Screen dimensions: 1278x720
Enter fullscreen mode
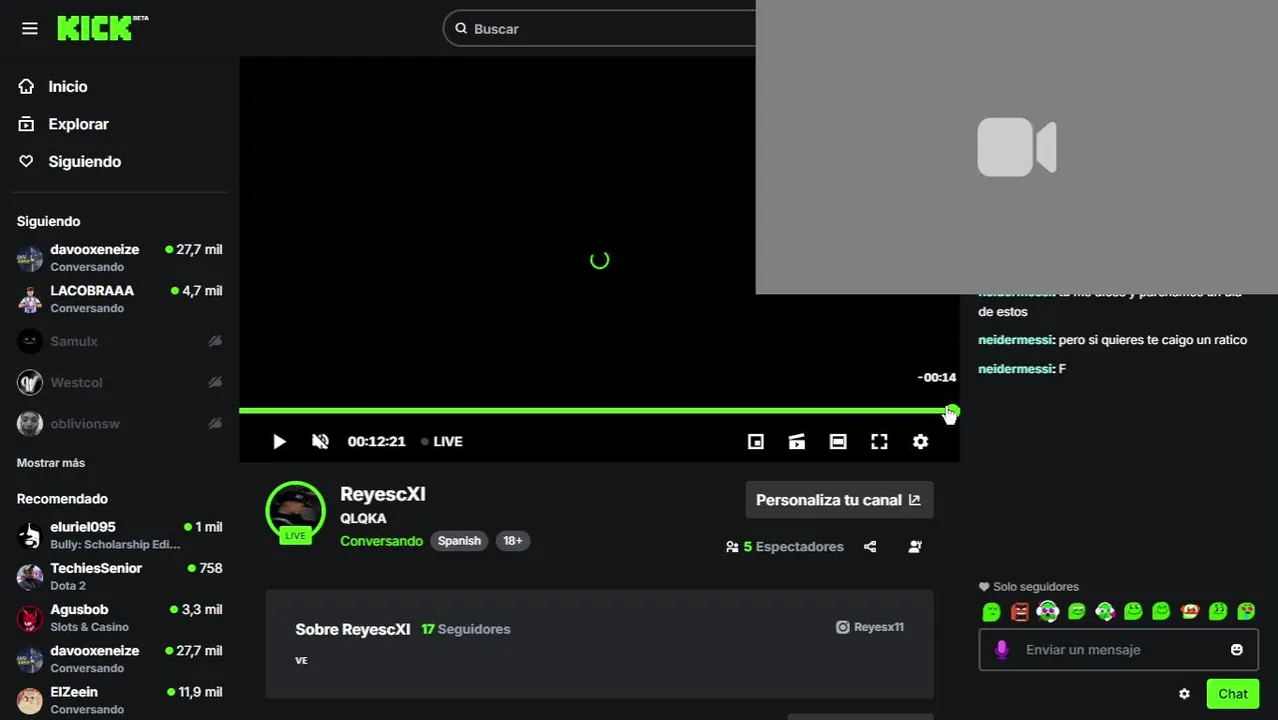pos(879,441)
